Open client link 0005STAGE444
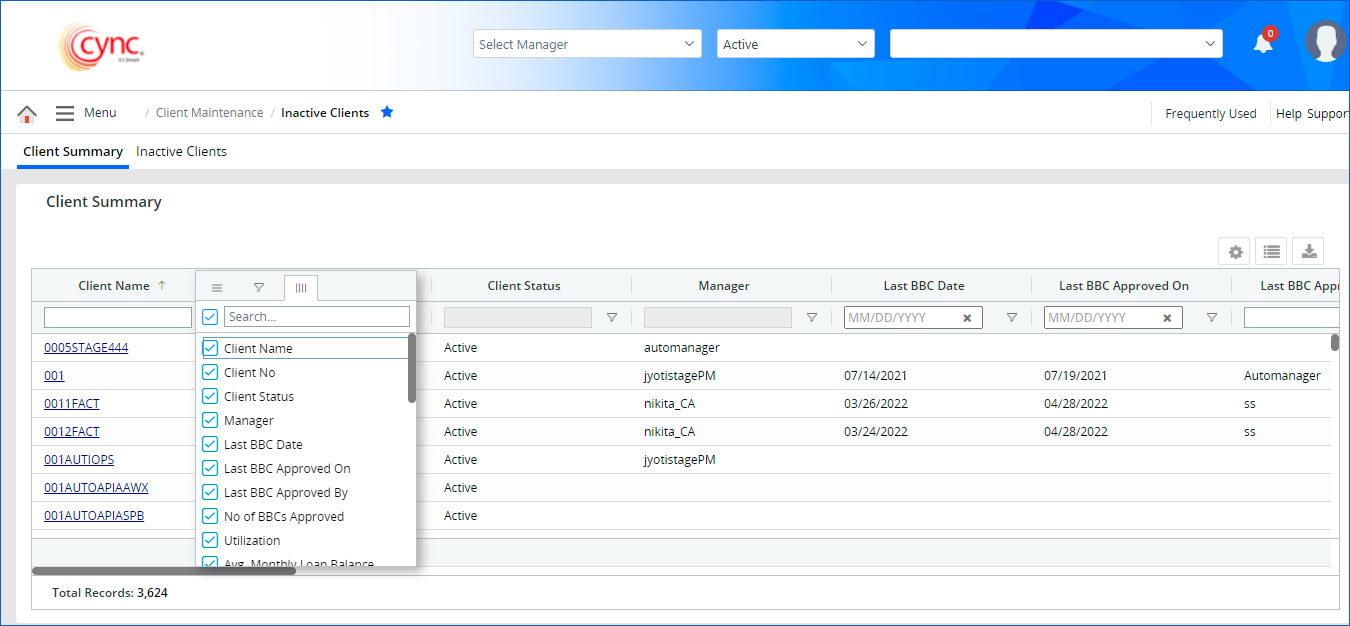The image size is (1350, 626). pos(86,348)
